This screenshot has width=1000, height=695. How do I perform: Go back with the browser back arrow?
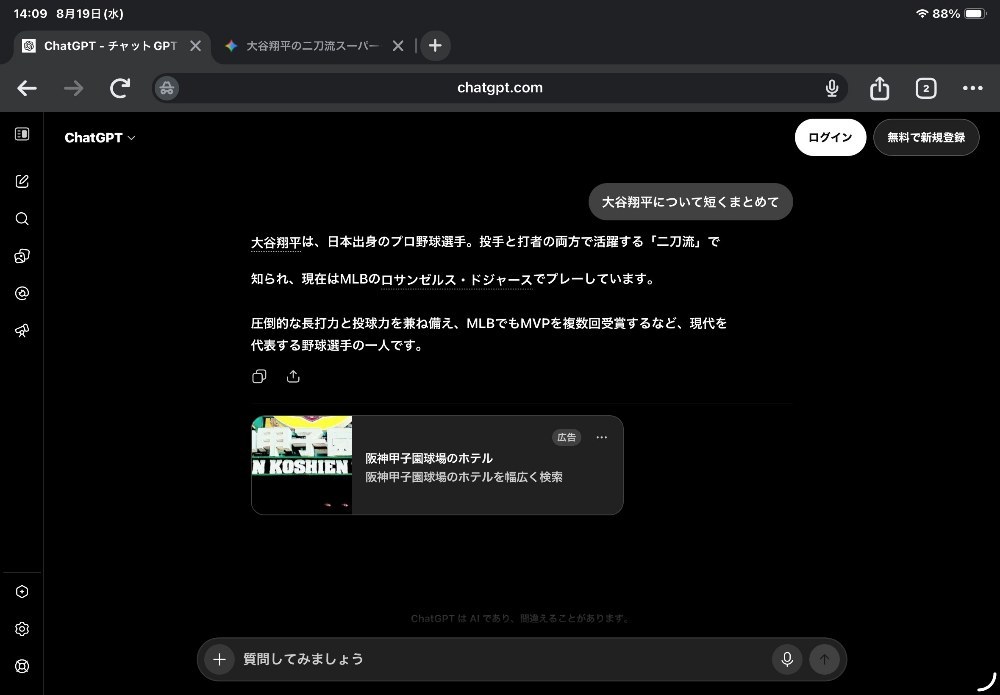coord(27,88)
